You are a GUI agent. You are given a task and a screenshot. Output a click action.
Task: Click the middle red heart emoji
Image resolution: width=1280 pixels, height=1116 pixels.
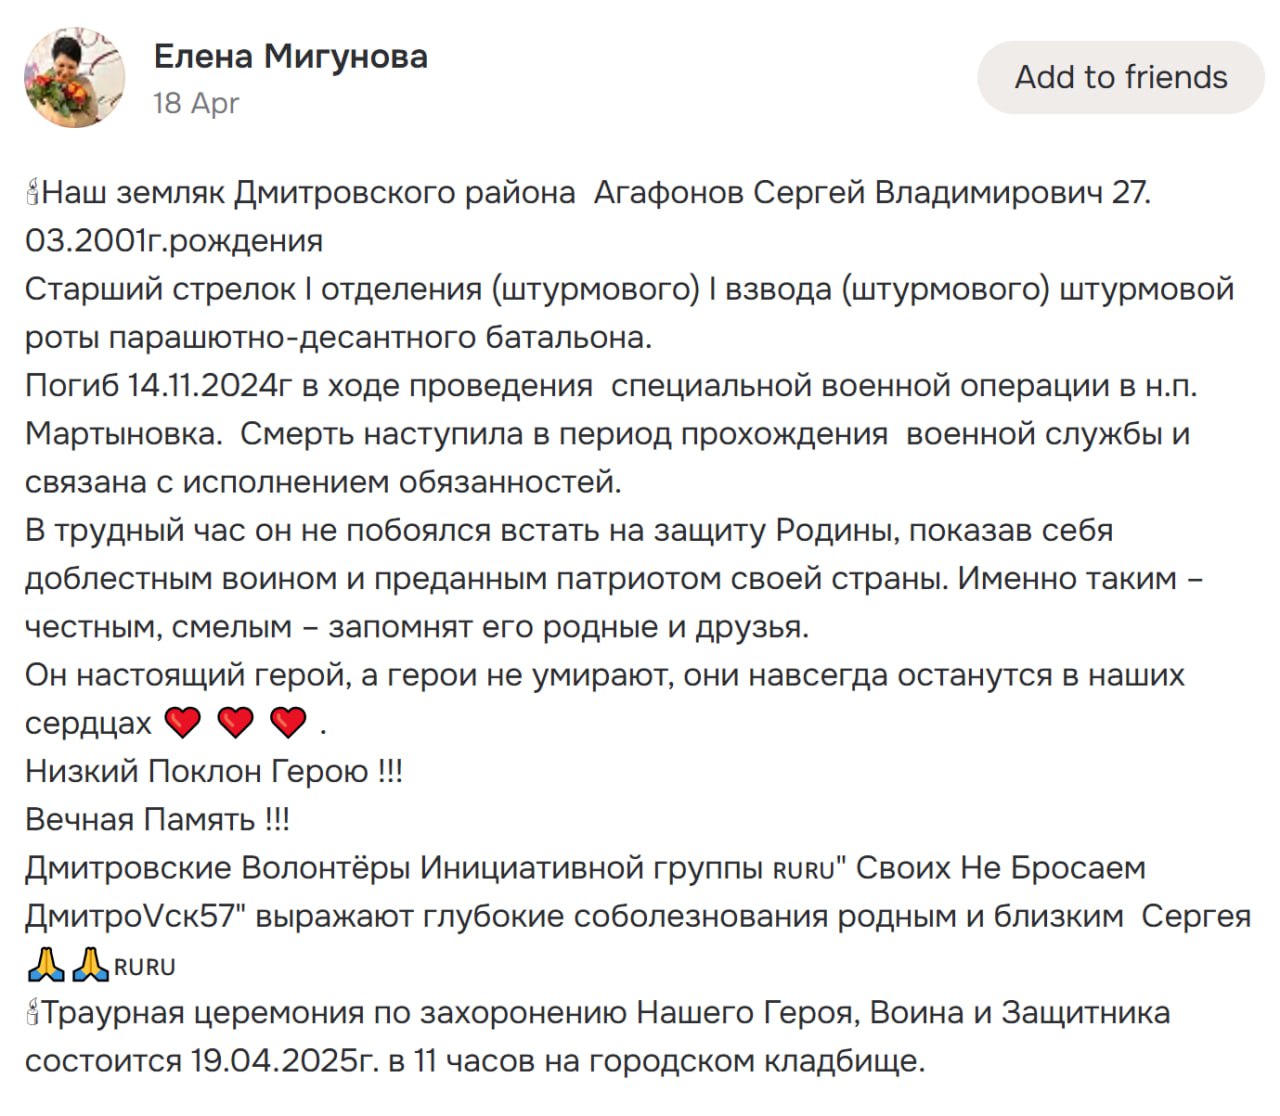click(235, 722)
